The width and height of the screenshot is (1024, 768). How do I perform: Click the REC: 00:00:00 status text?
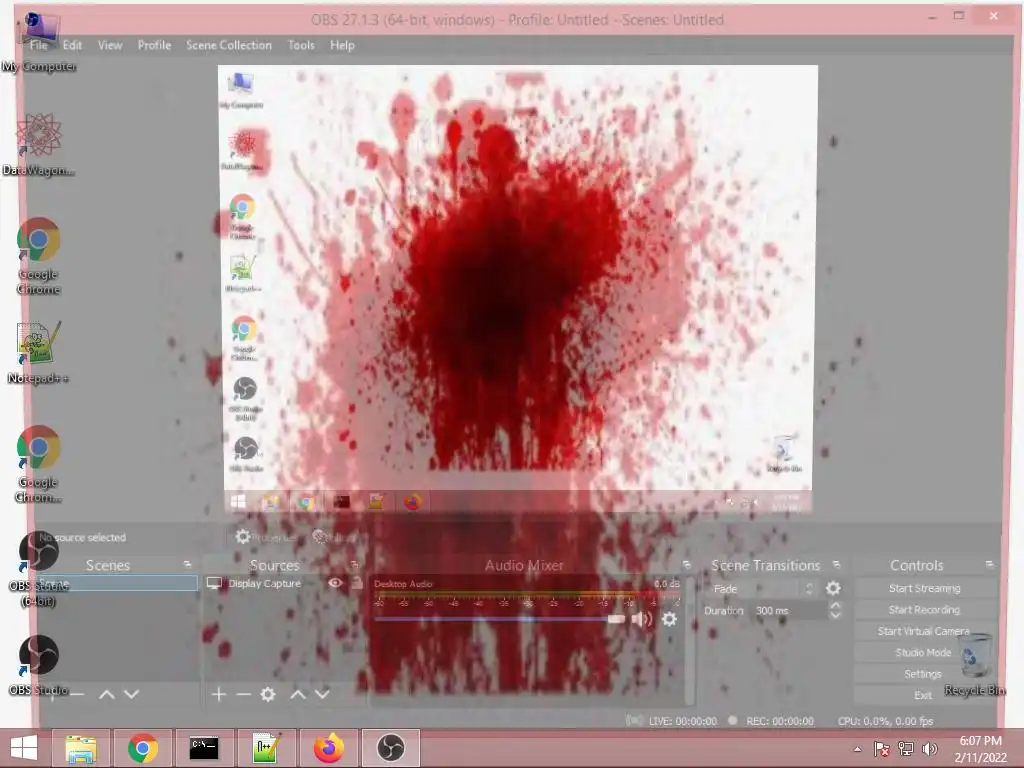coord(780,721)
